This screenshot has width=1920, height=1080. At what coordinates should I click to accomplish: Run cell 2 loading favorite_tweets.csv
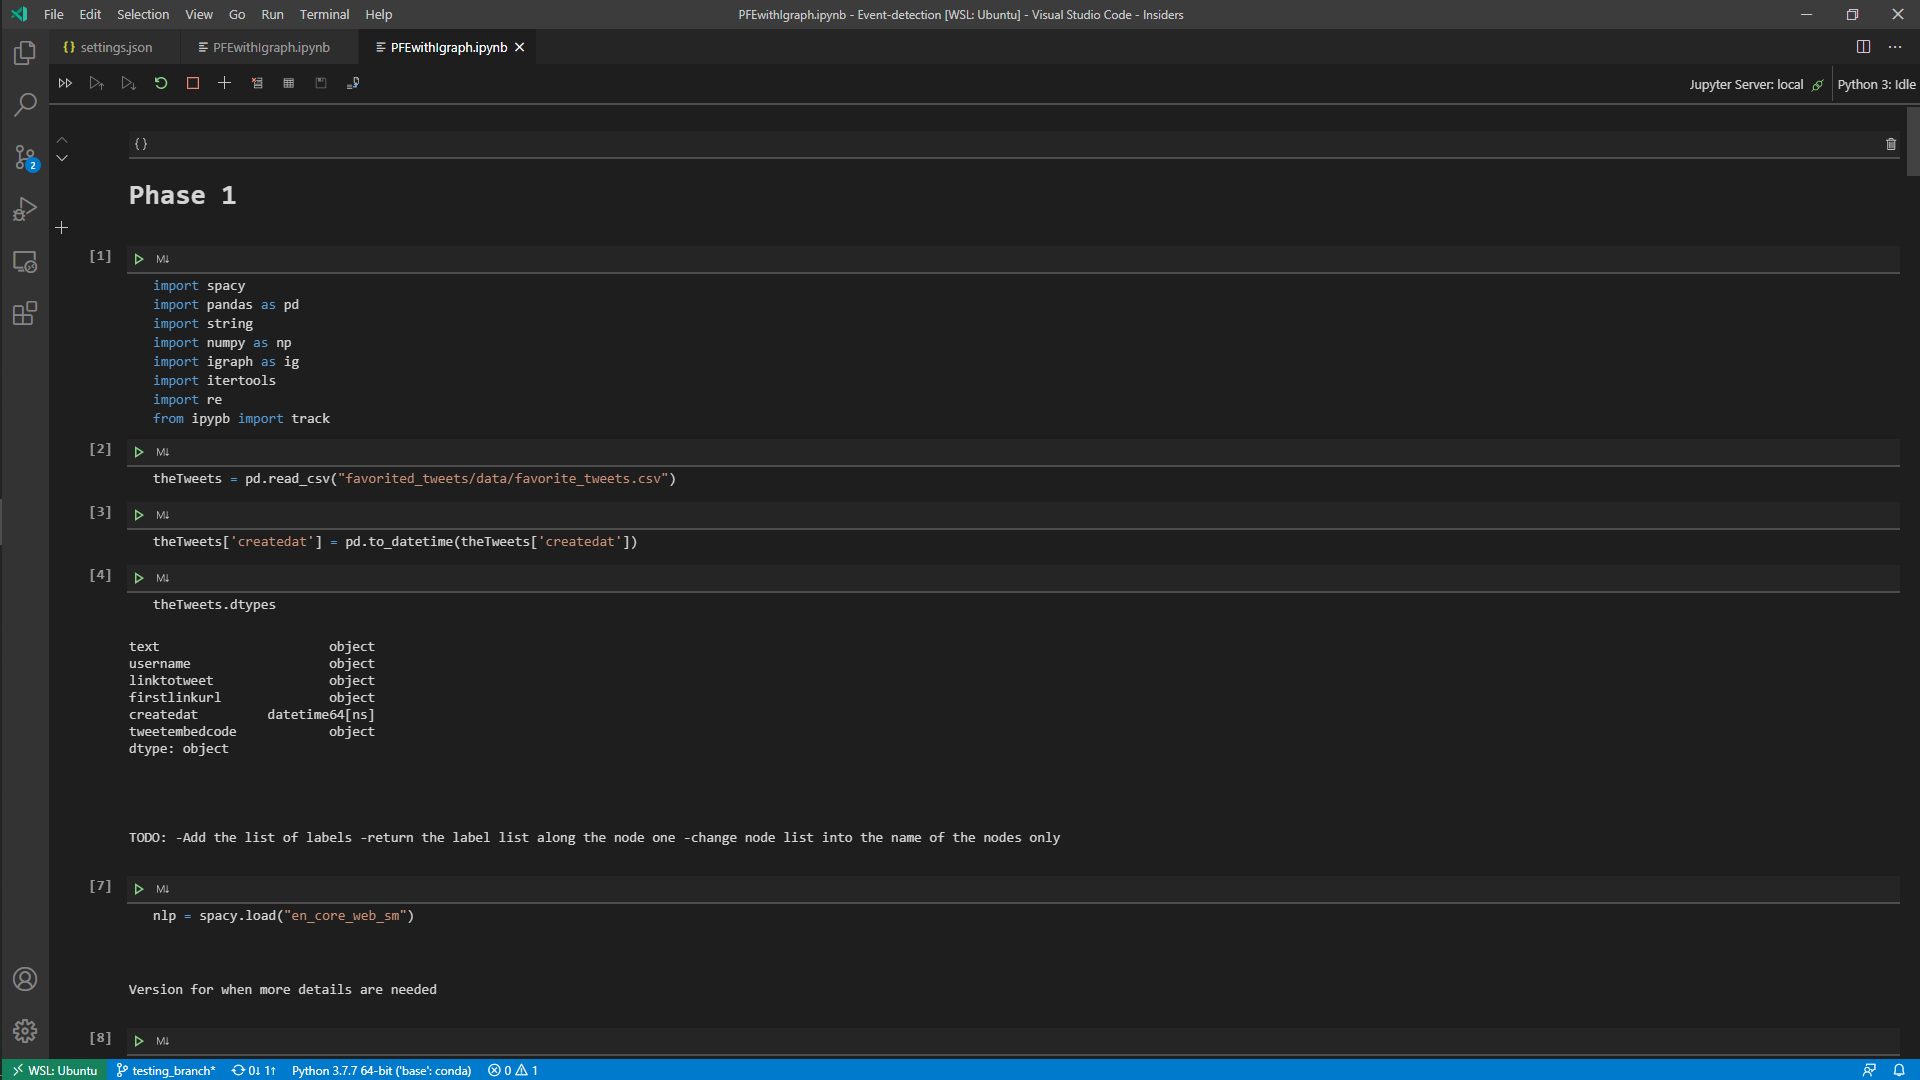pos(139,452)
